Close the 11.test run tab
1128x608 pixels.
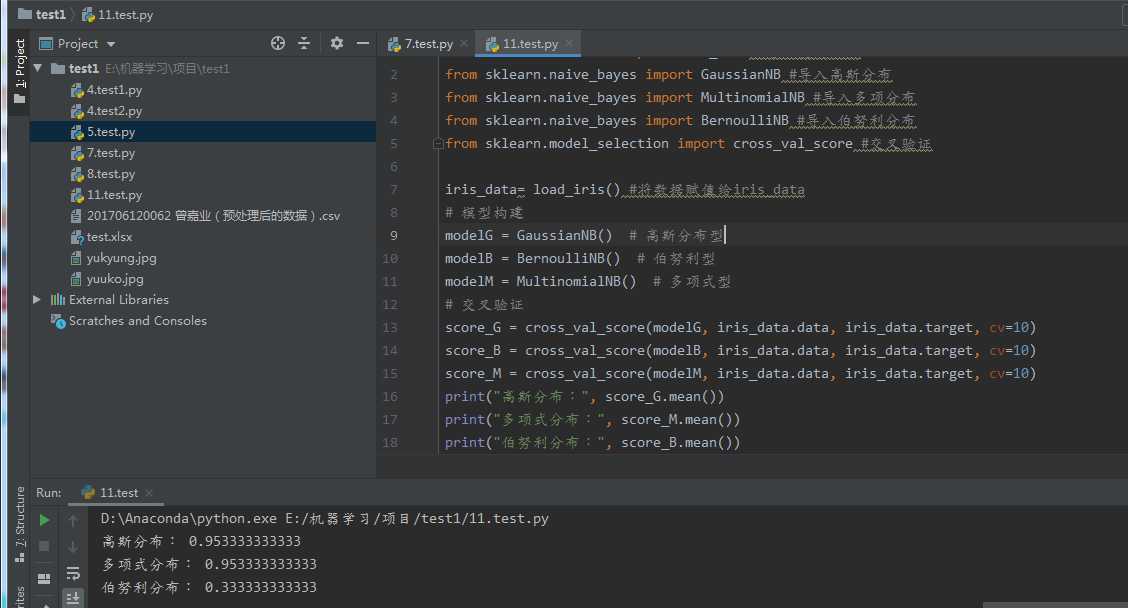(149, 493)
